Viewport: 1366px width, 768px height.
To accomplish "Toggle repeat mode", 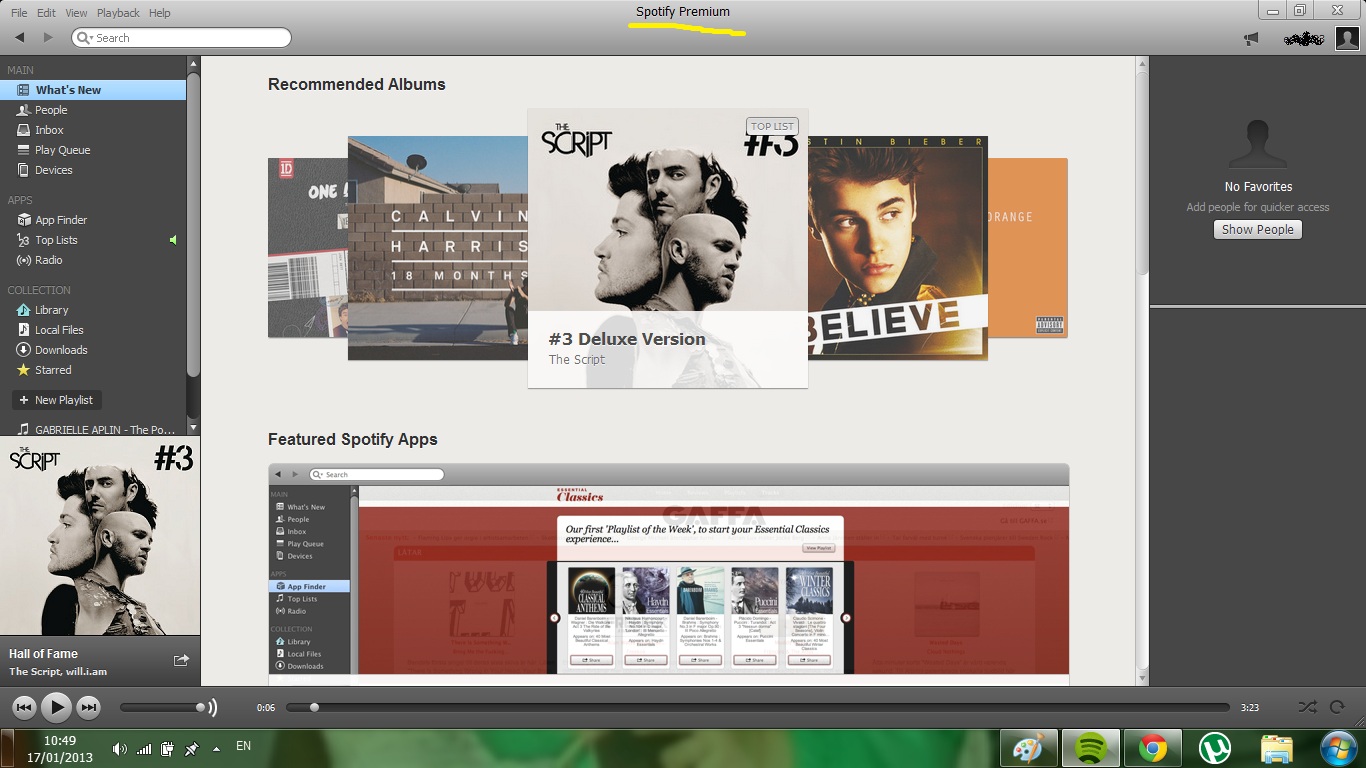I will [x=1337, y=707].
